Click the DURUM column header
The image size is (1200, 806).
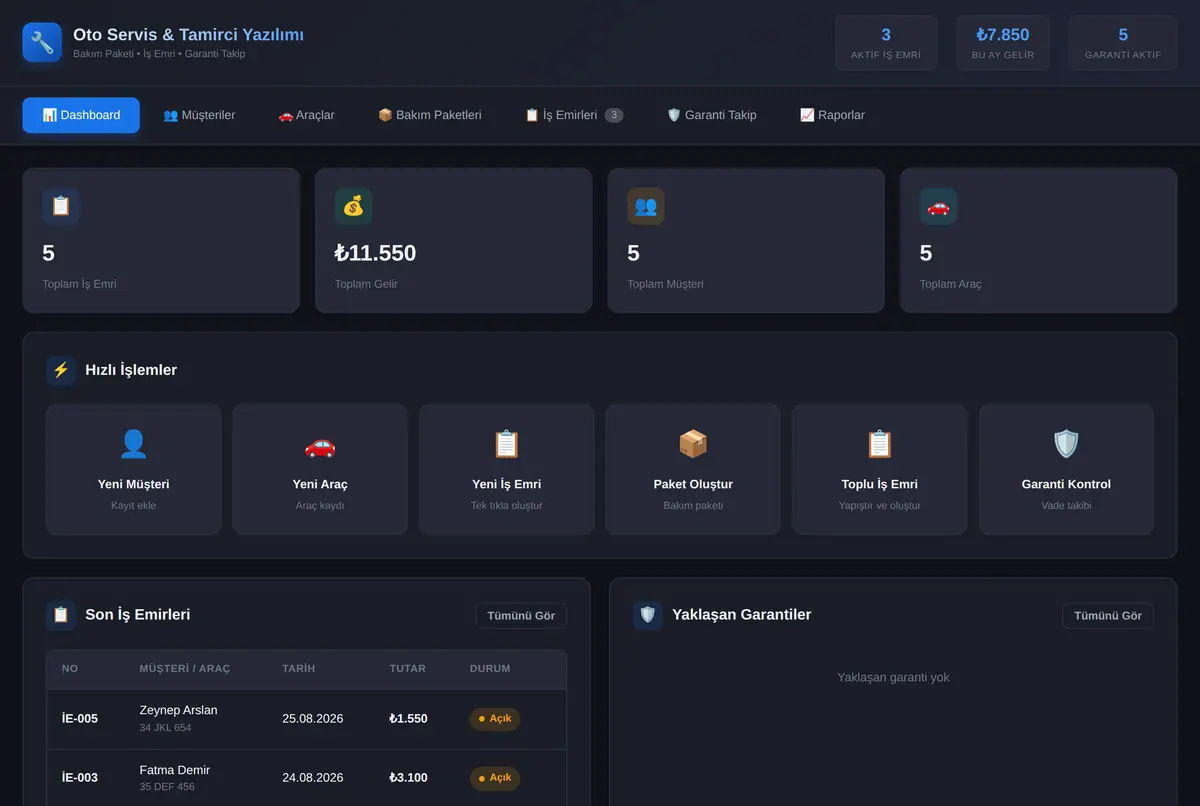490,668
